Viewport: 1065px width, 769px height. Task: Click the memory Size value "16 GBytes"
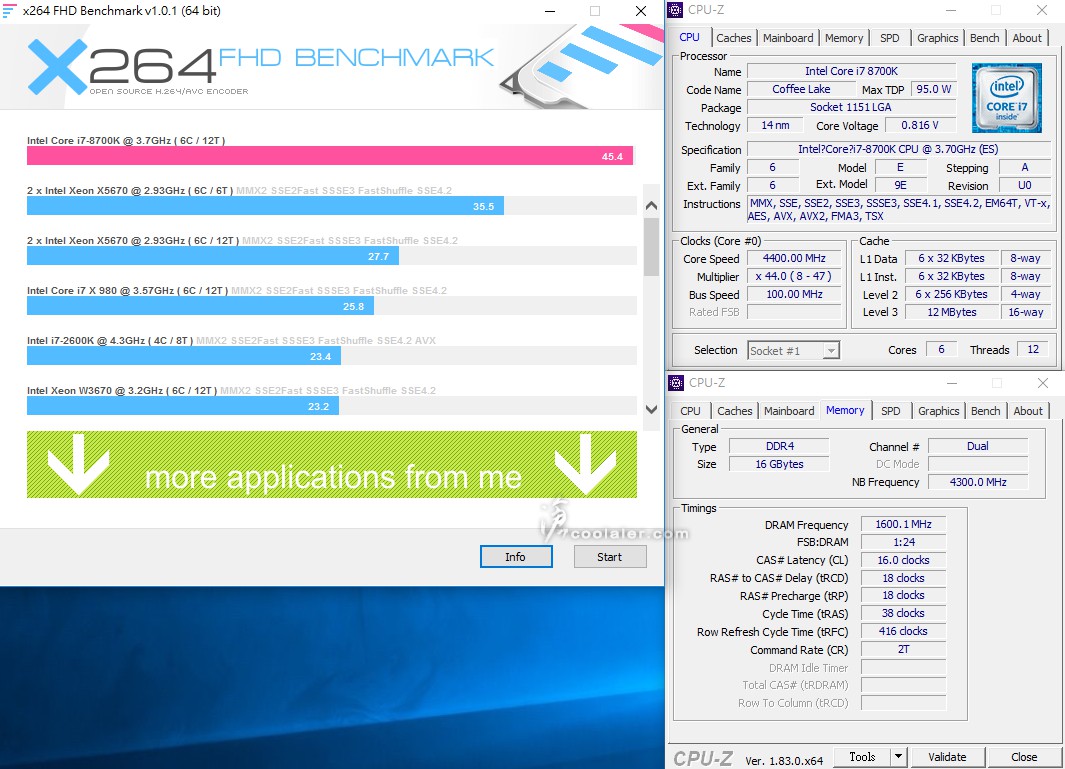pyautogui.click(x=779, y=464)
